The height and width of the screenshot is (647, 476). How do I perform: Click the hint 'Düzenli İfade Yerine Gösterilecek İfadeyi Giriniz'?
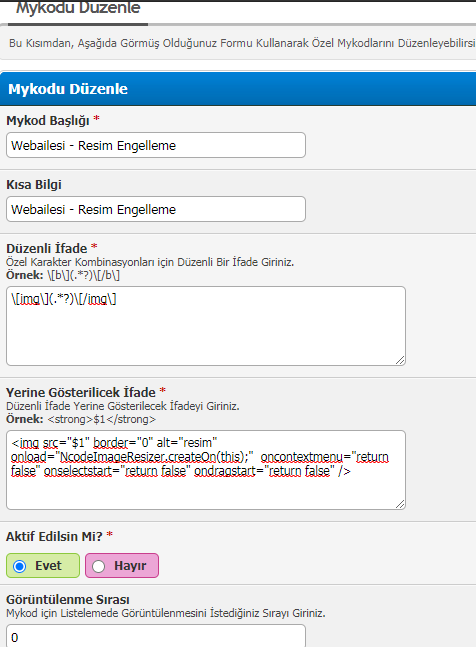pos(123,406)
